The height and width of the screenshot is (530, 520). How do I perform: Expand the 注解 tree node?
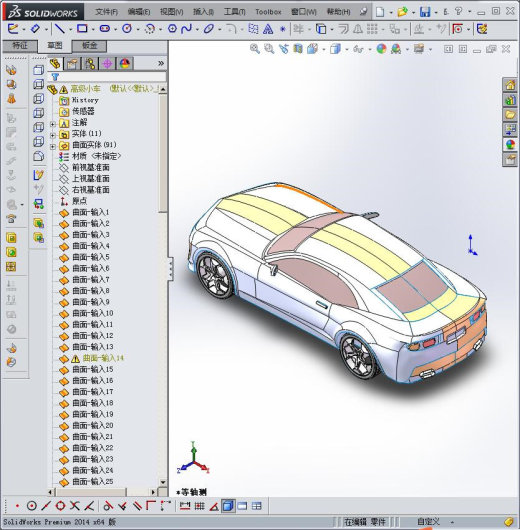53,124
